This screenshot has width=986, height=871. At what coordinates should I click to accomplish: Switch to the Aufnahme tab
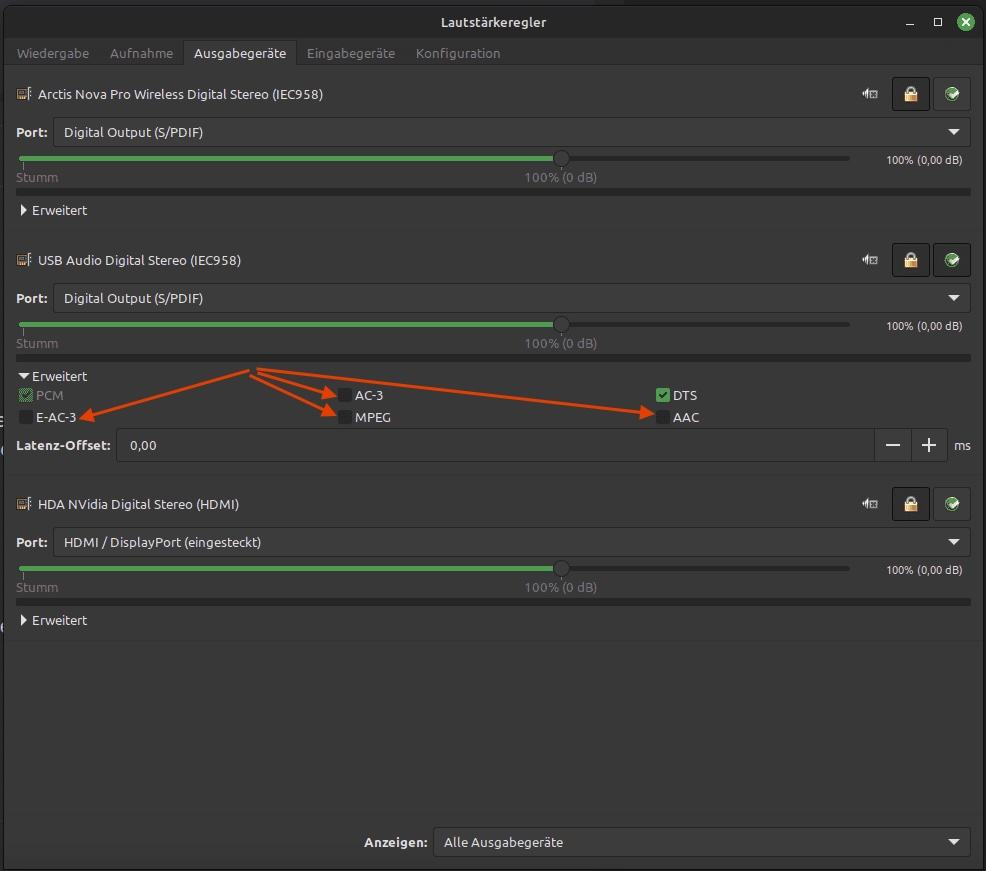click(x=141, y=53)
